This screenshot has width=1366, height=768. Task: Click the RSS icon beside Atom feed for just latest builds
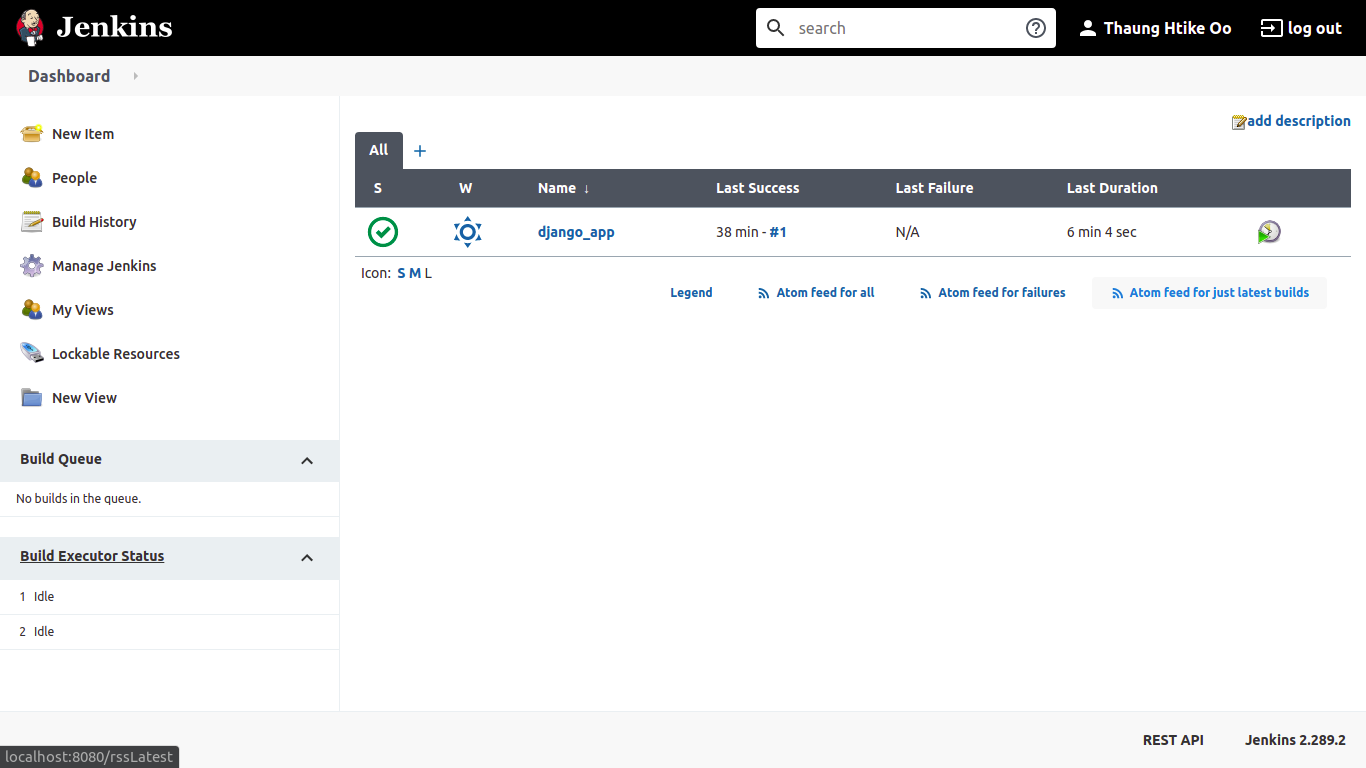coord(1118,294)
